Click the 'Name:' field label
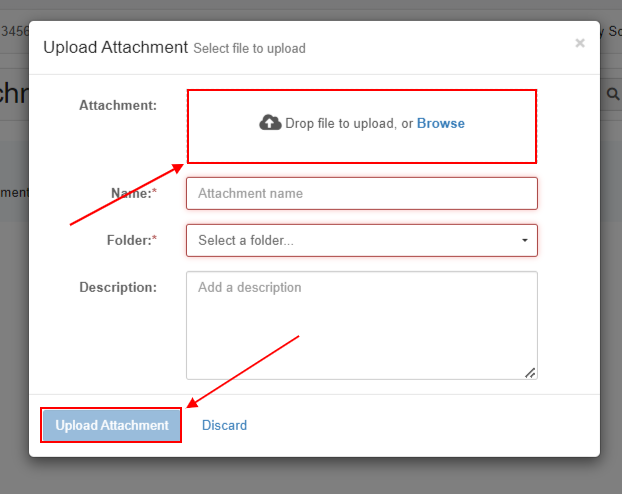Screen dimensions: 622x494 [x=132, y=193]
